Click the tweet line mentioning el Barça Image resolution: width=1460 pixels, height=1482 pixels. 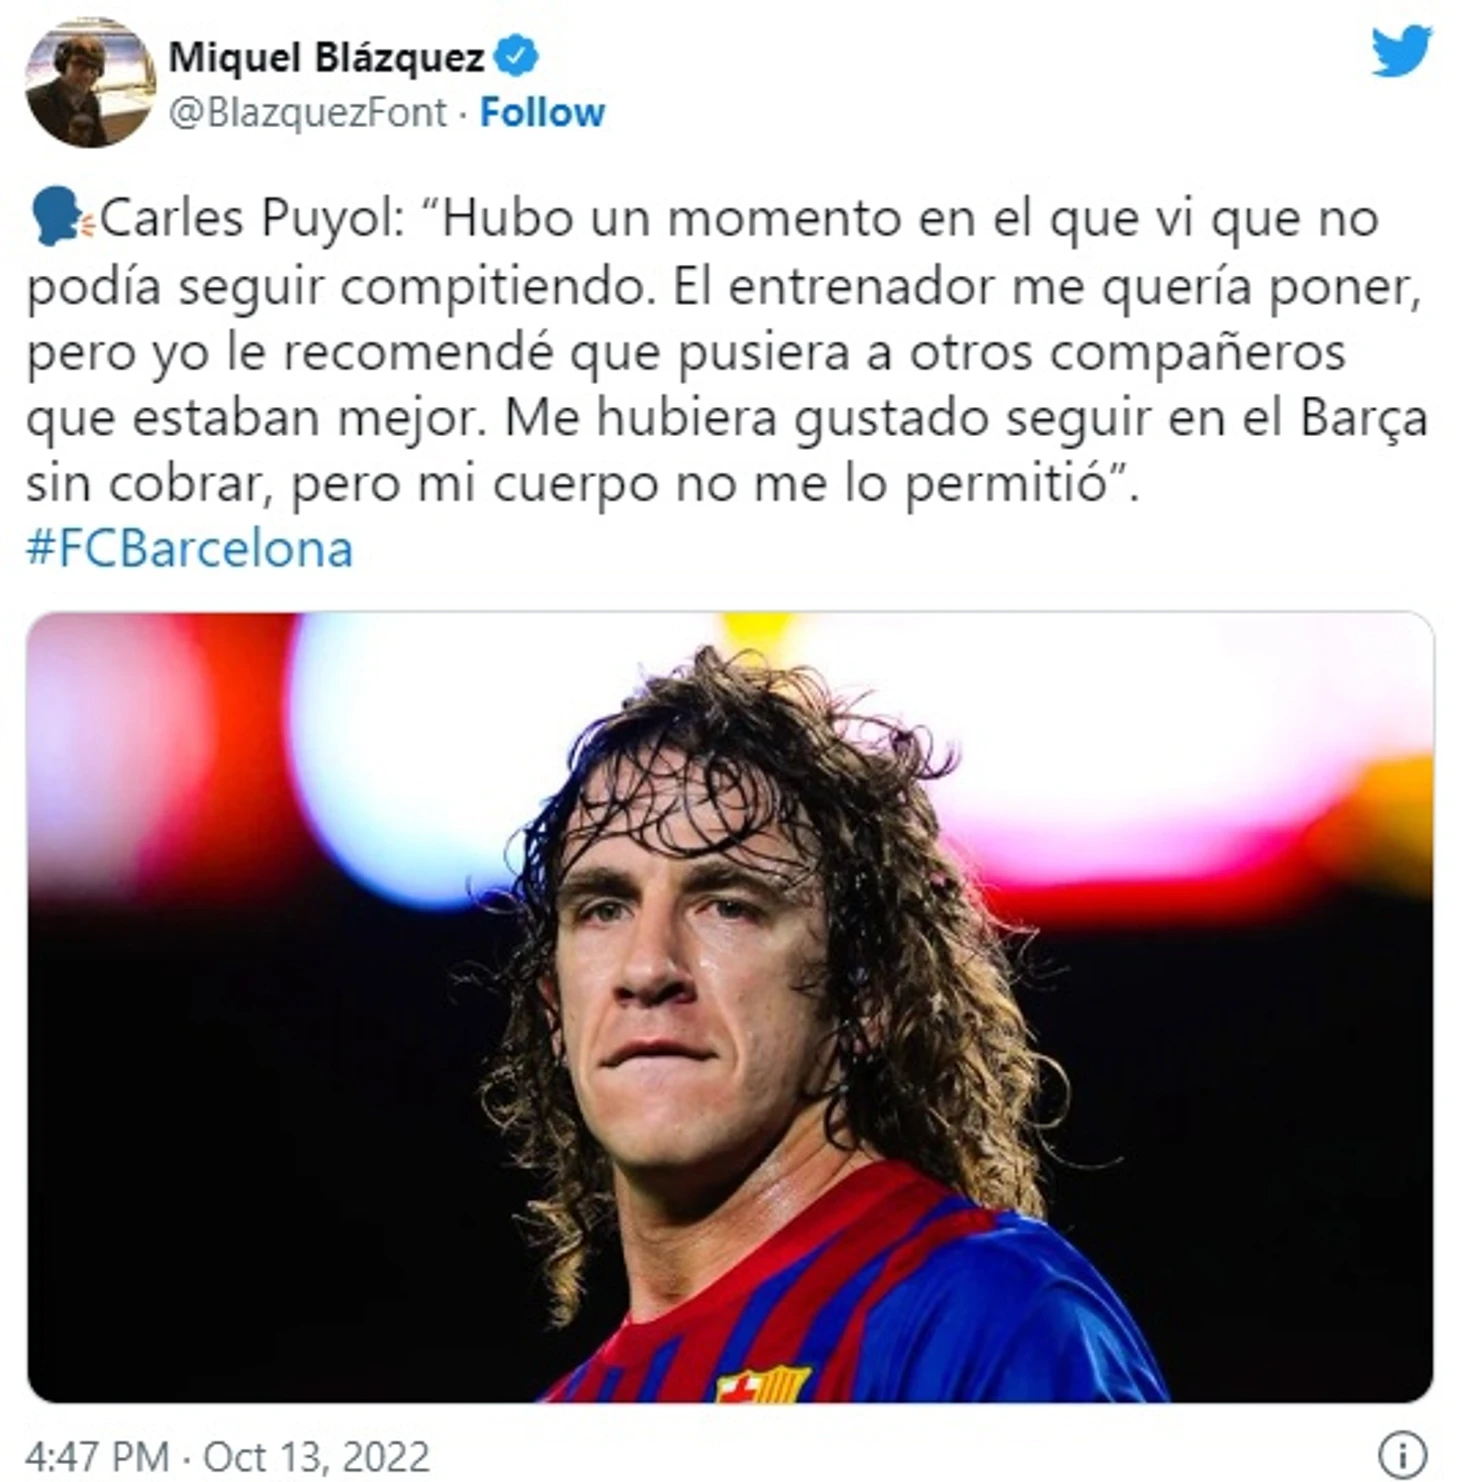coord(727,419)
